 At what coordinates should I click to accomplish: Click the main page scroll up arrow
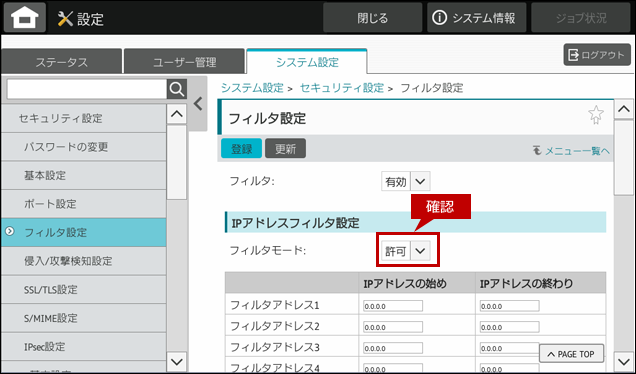coord(624,109)
